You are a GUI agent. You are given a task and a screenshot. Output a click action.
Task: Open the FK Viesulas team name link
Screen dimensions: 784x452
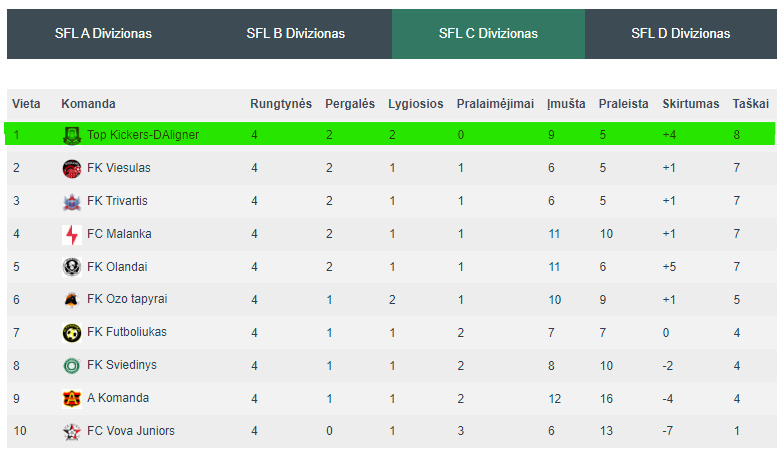coord(118,168)
